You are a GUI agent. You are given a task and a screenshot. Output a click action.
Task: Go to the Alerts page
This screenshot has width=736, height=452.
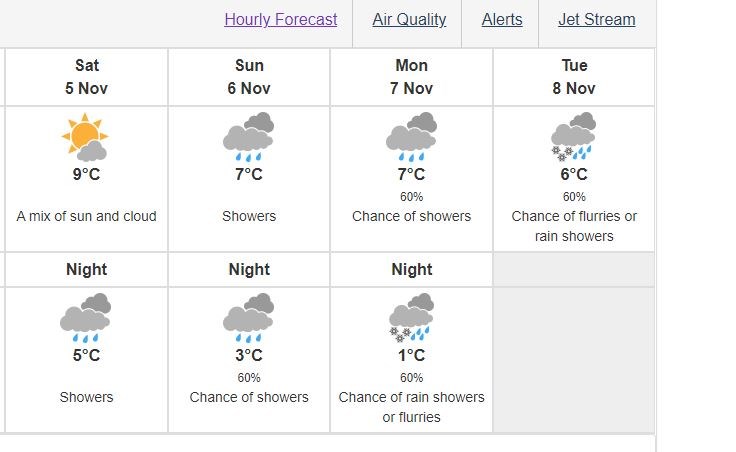pos(502,20)
